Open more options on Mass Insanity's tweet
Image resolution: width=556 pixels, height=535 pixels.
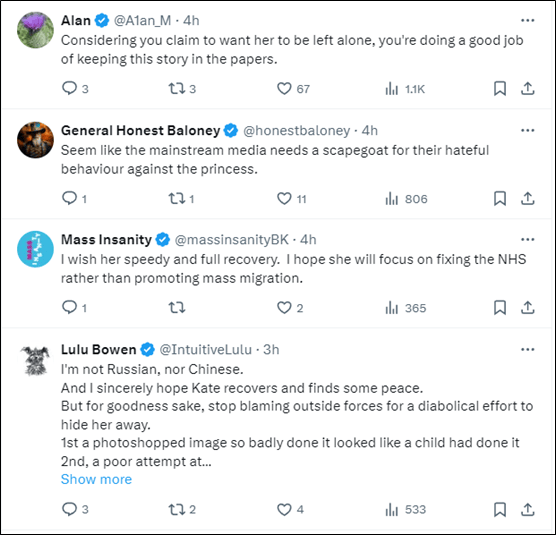tap(528, 240)
